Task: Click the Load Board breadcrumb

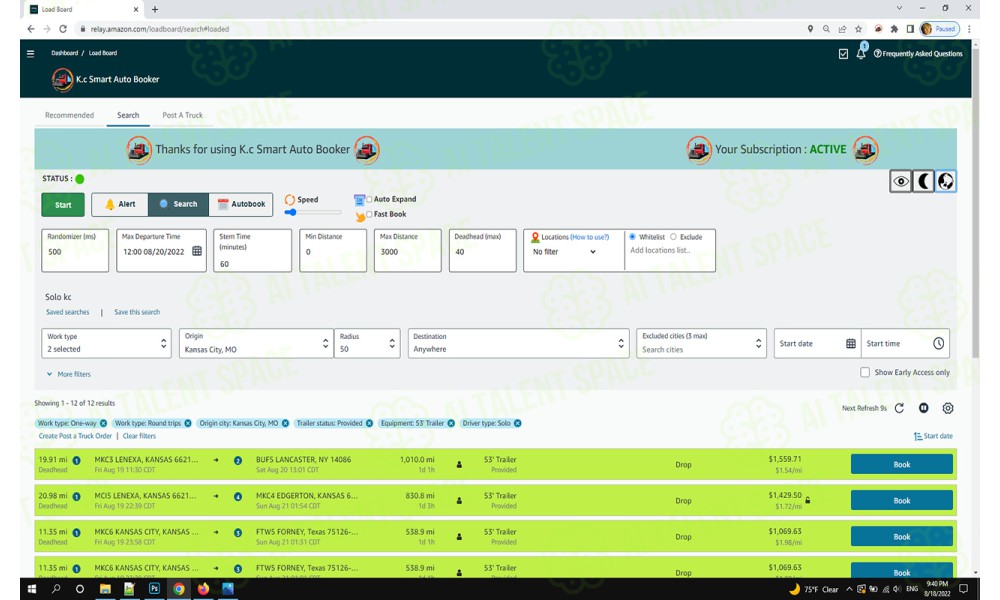Action: click(x=103, y=53)
